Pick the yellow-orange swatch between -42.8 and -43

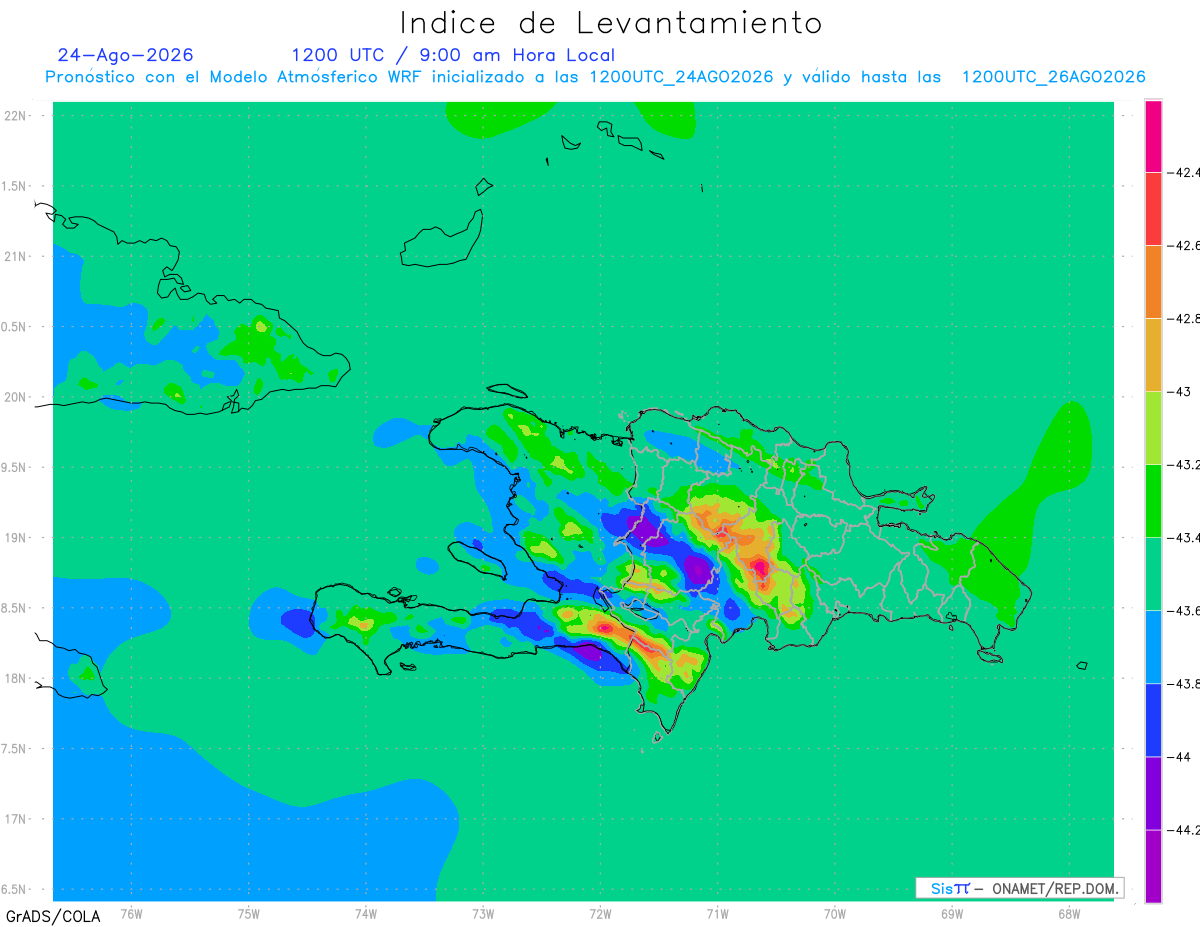[1153, 355]
